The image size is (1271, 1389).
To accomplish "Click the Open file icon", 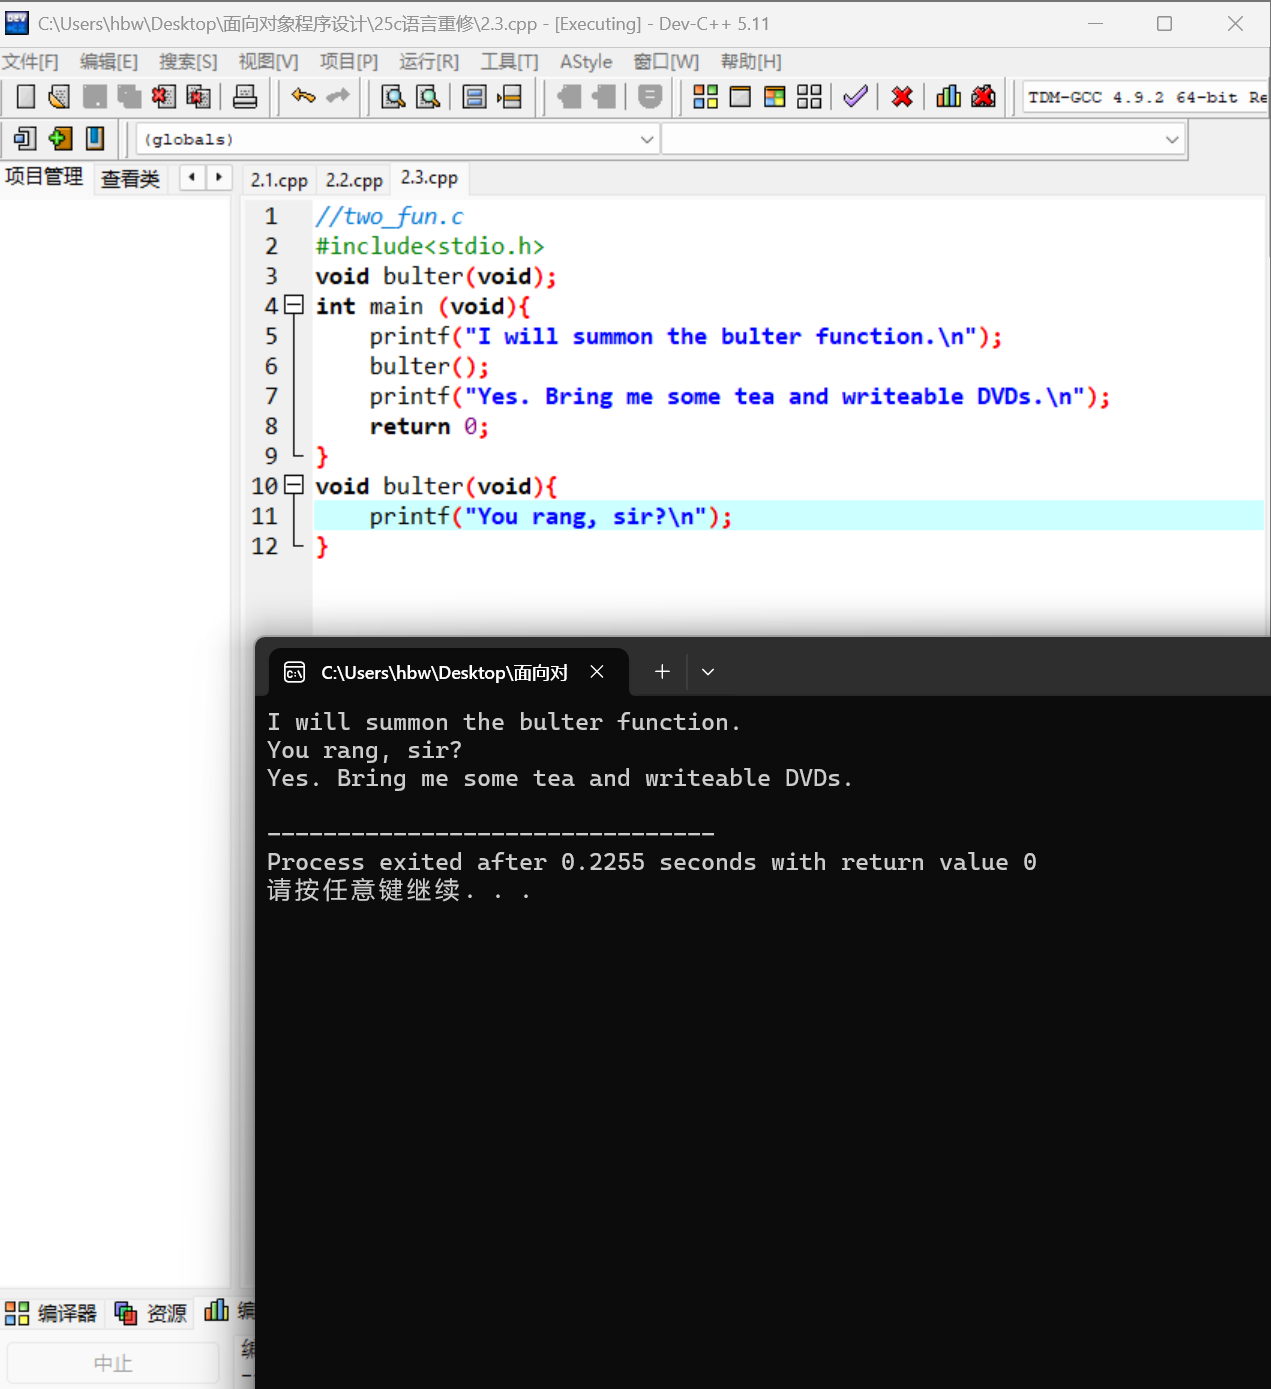I will (59, 97).
